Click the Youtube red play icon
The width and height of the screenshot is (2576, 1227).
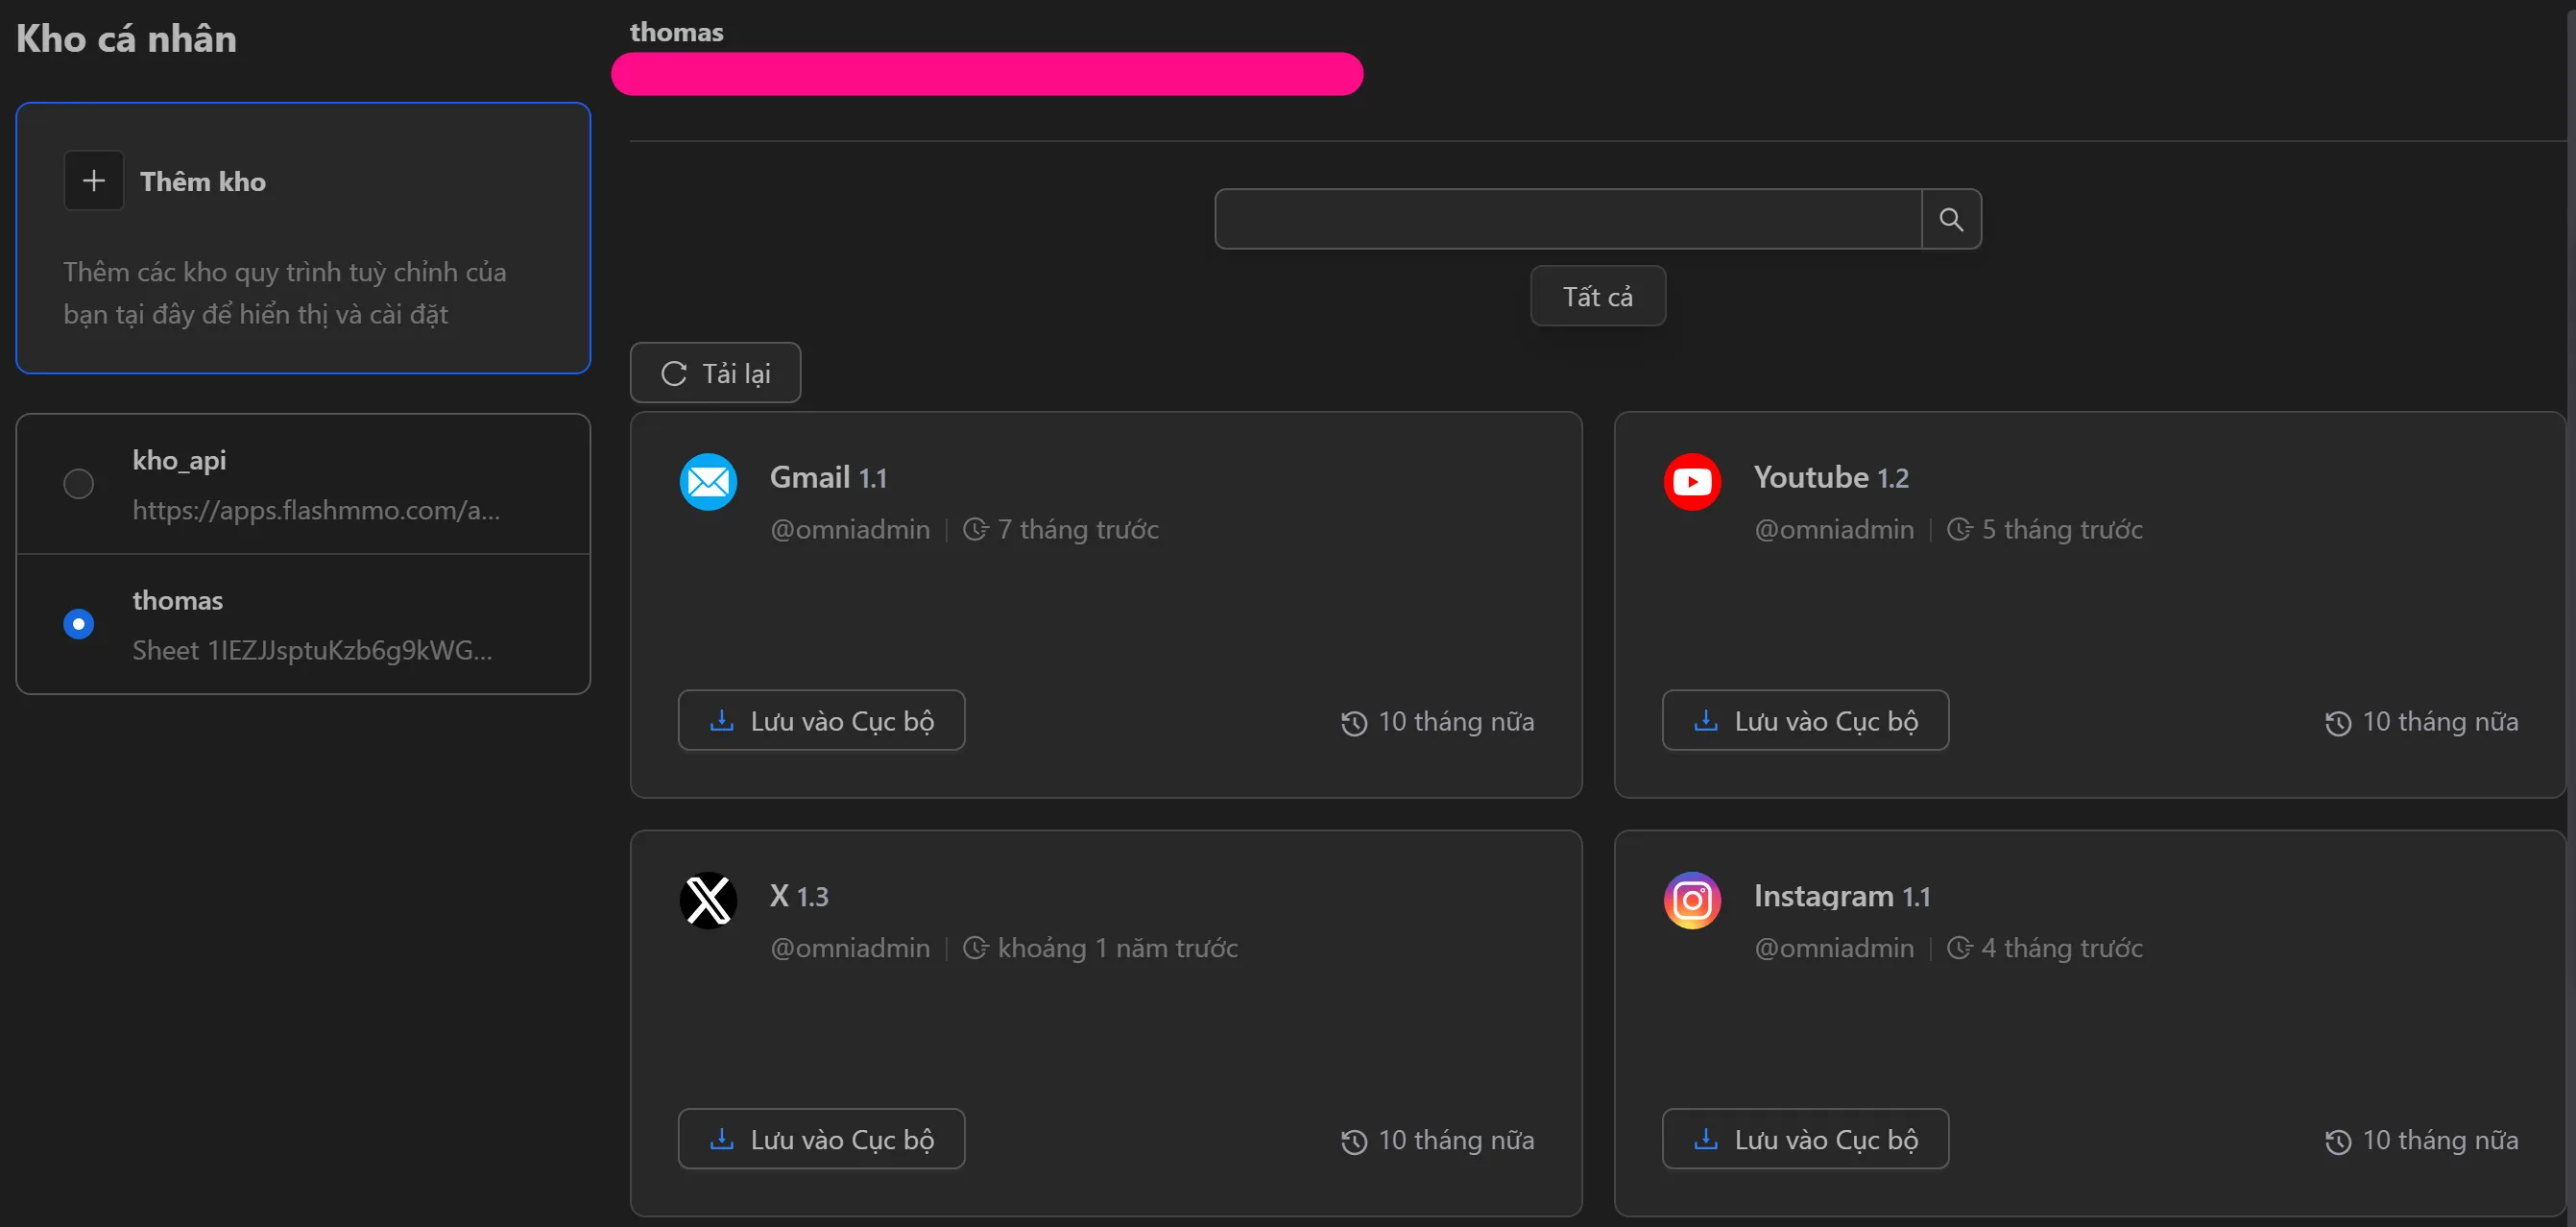click(x=1692, y=482)
